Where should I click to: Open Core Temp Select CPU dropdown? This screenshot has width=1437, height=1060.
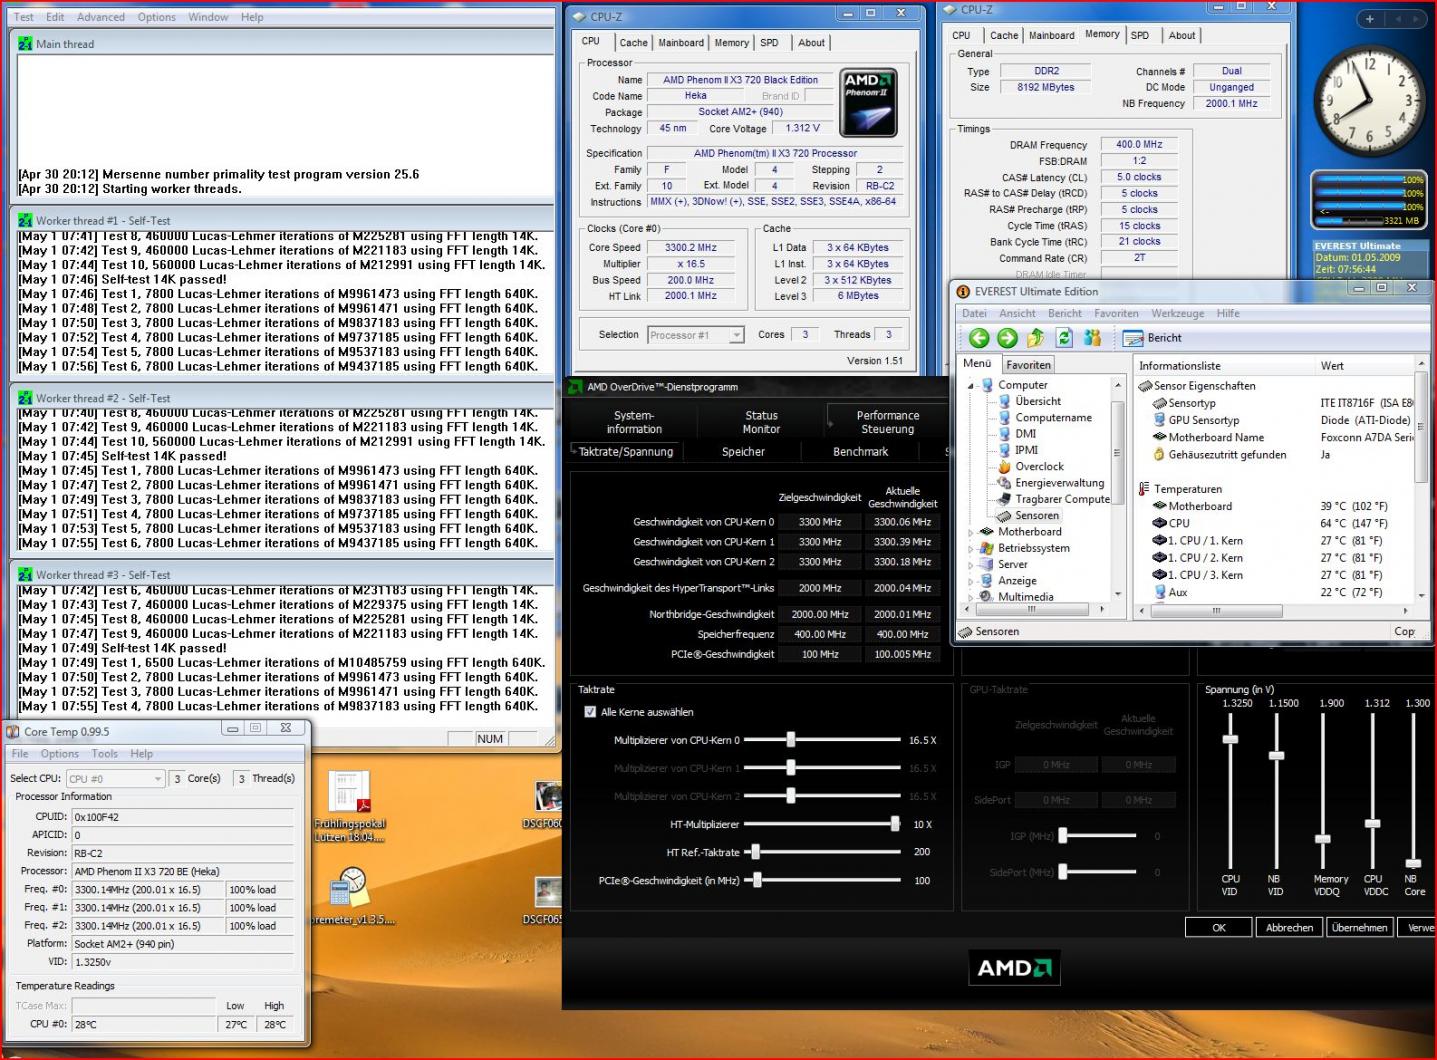coord(157,778)
